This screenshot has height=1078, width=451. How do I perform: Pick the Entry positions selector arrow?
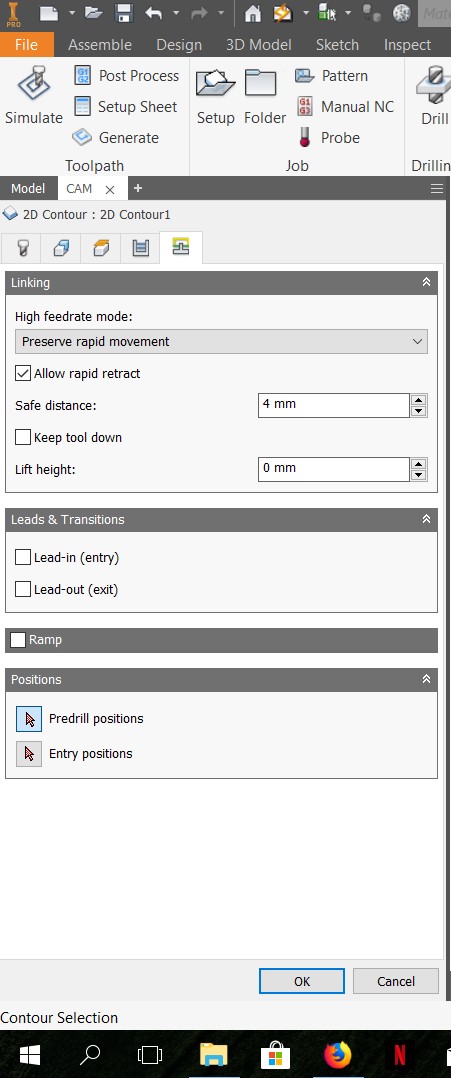pyautogui.click(x=29, y=754)
